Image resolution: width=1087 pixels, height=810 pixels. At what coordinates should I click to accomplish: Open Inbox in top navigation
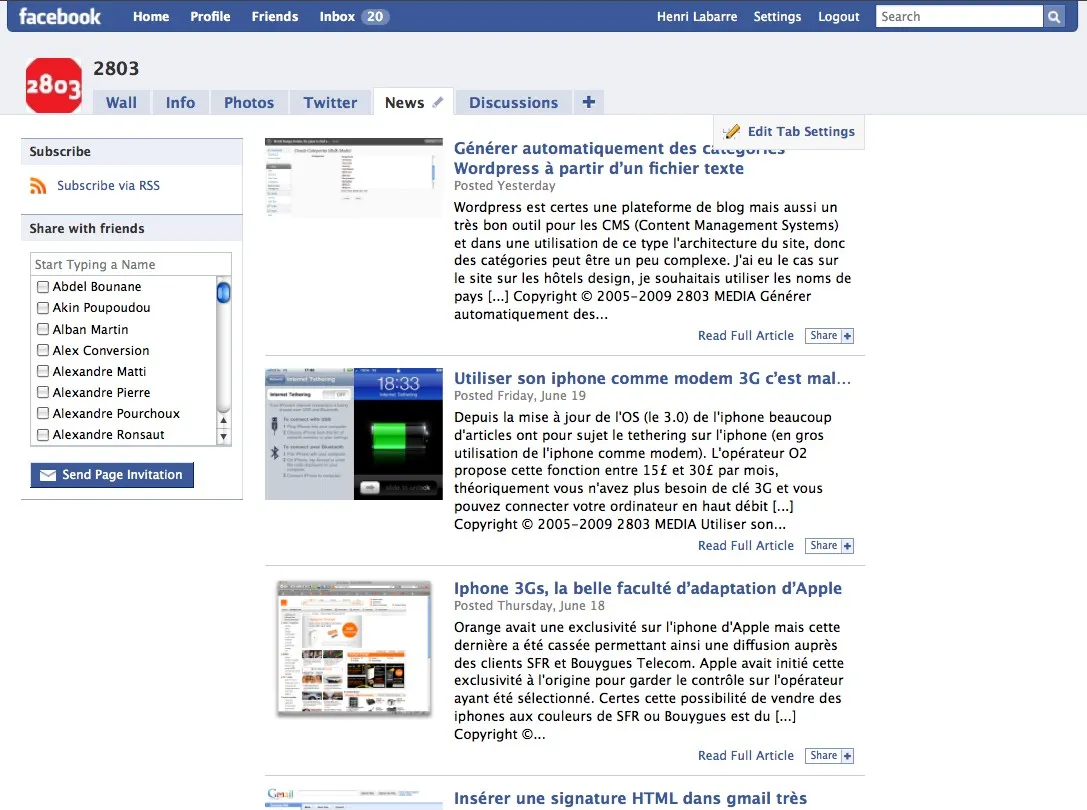(x=337, y=17)
